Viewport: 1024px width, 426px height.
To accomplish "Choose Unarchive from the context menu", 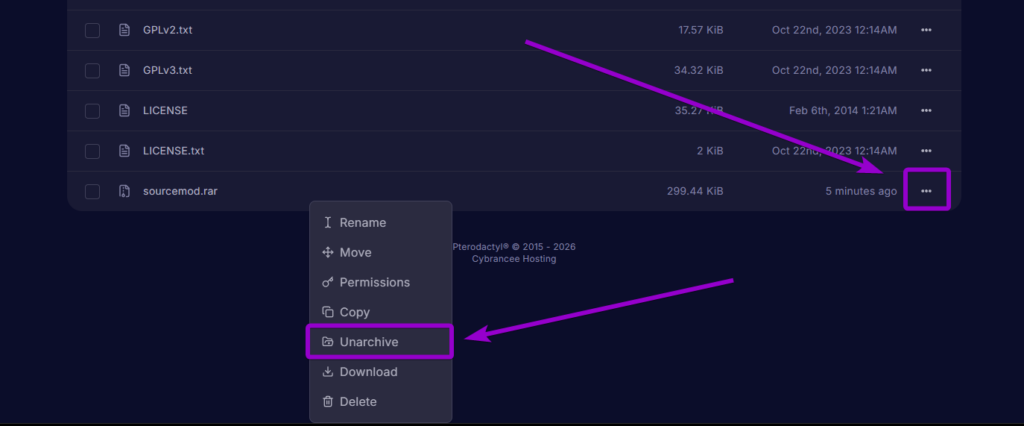I will pos(369,342).
